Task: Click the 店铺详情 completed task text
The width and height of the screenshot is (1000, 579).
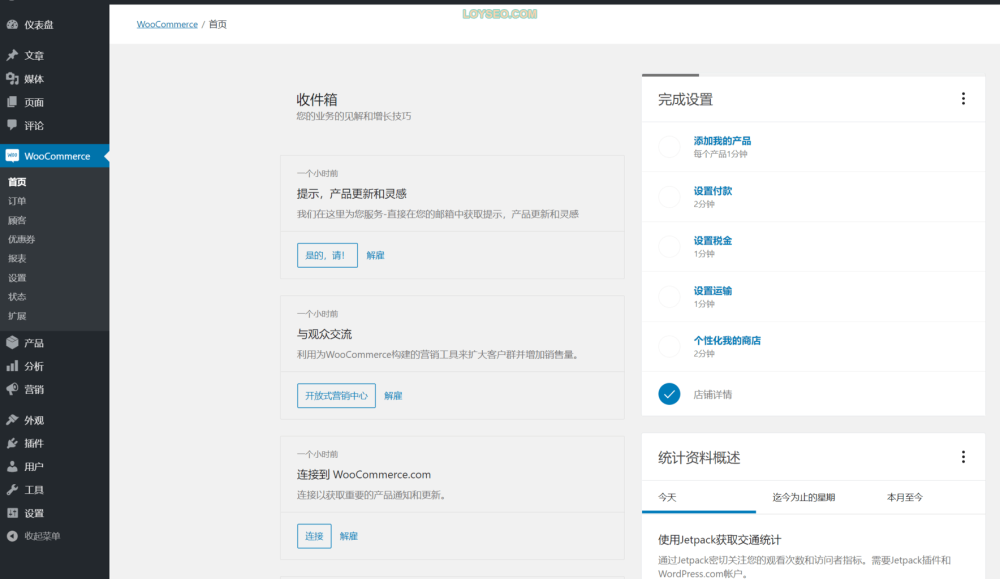Action: (x=712, y=395)
